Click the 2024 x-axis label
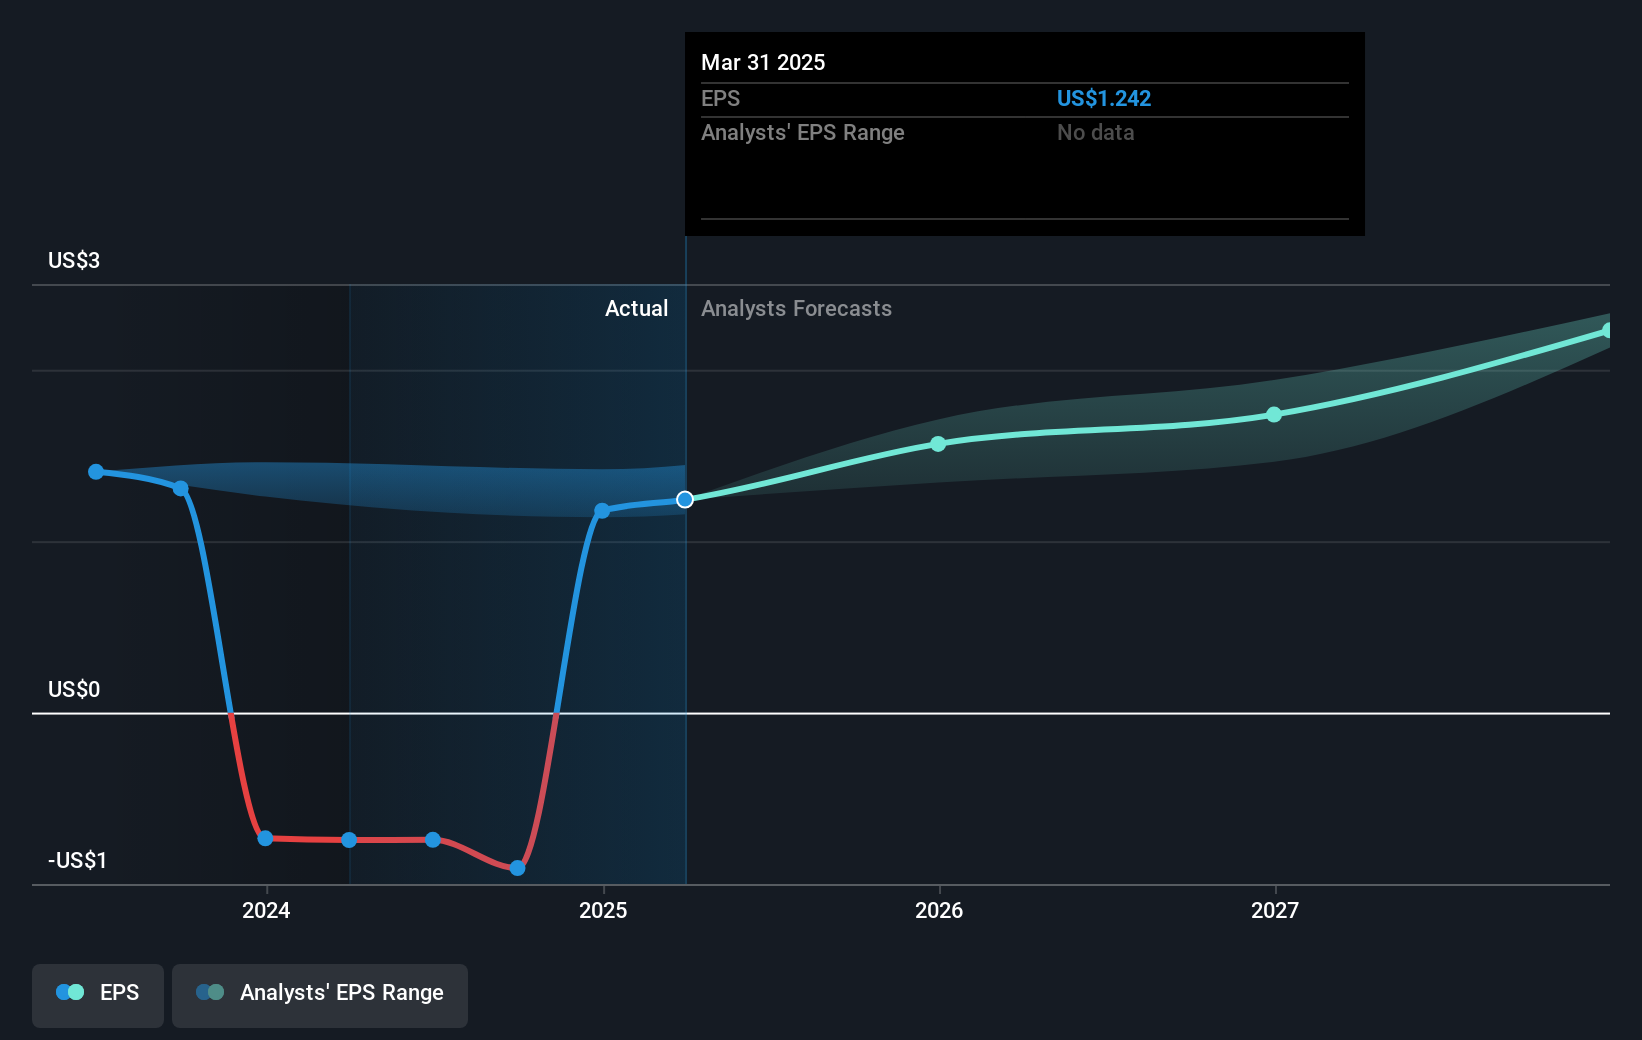This screenshot has height=1040, width=1642. pyautogui.click(x=266, y=910)
